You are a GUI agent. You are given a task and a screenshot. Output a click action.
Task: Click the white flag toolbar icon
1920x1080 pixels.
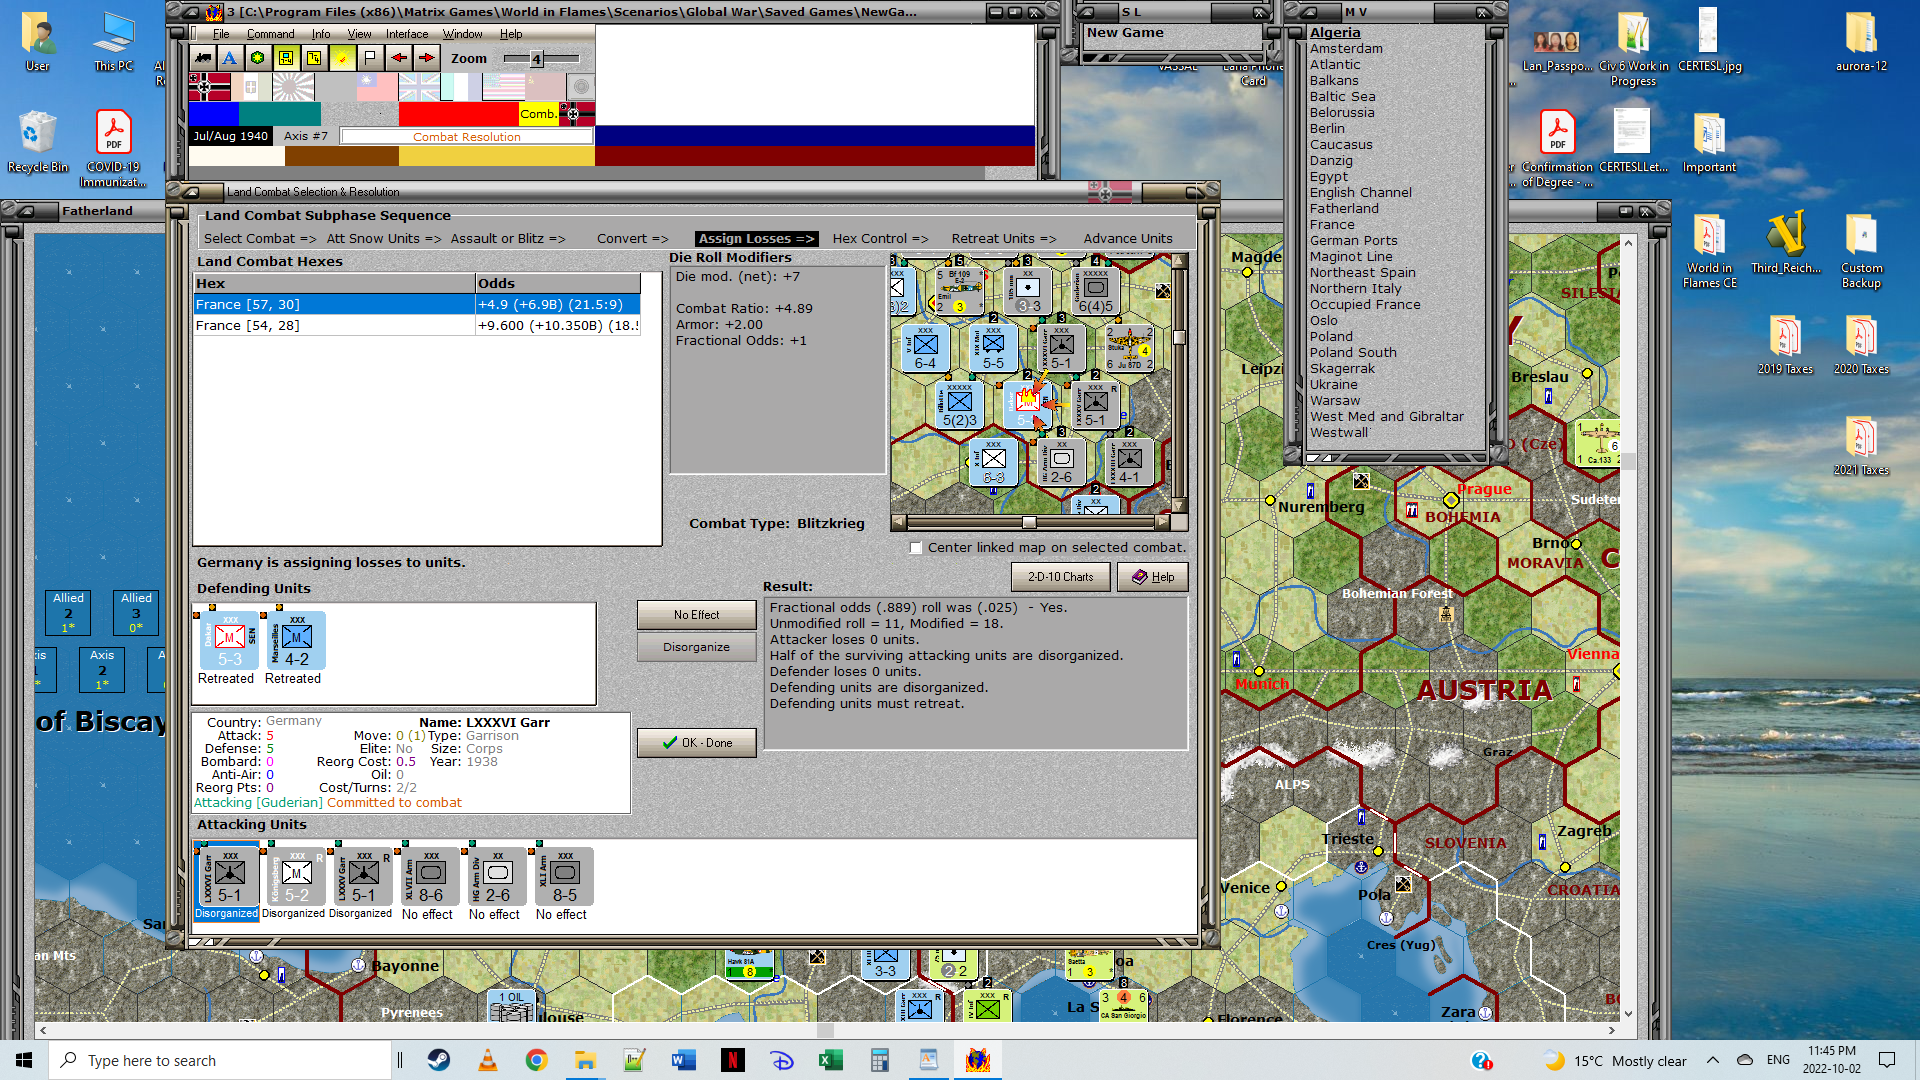click(x=370, y=58)
